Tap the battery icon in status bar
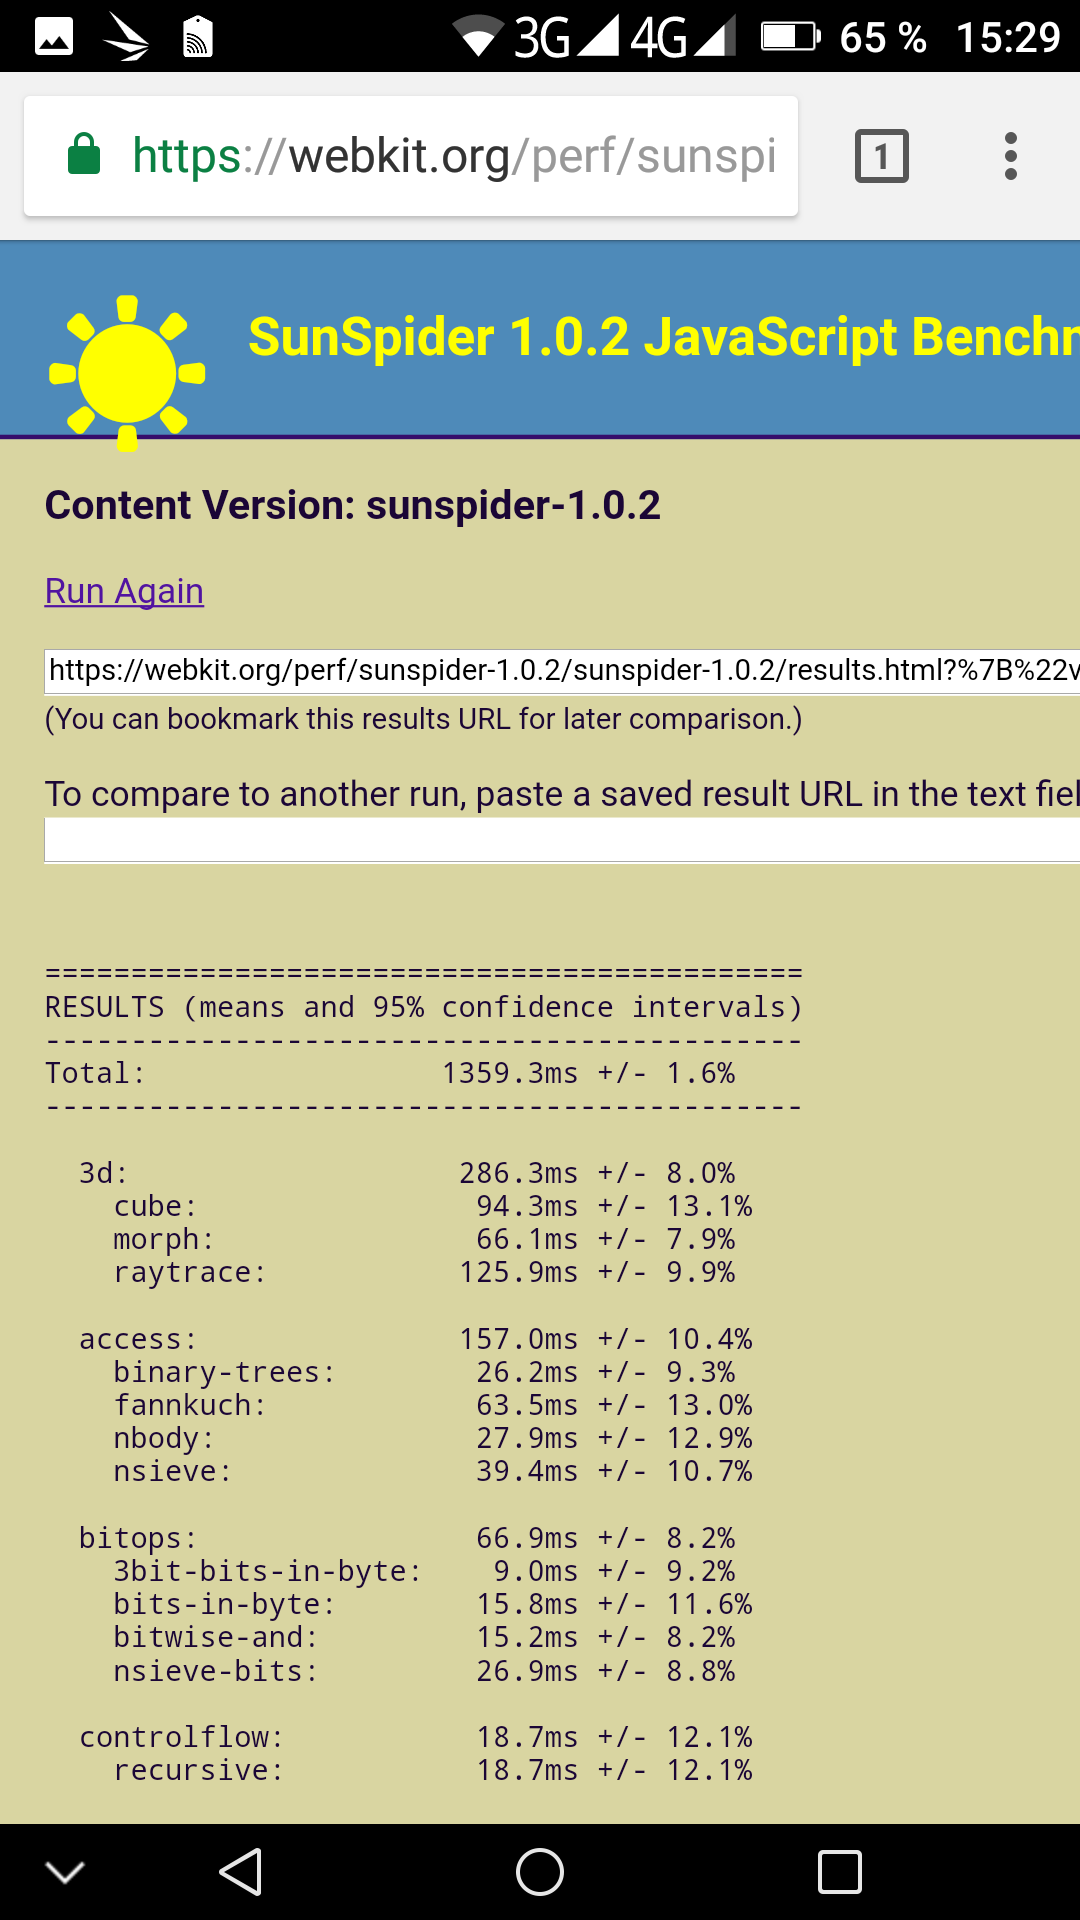The height and width of the screenshot is (1920, 1080). tap(790, 37)
